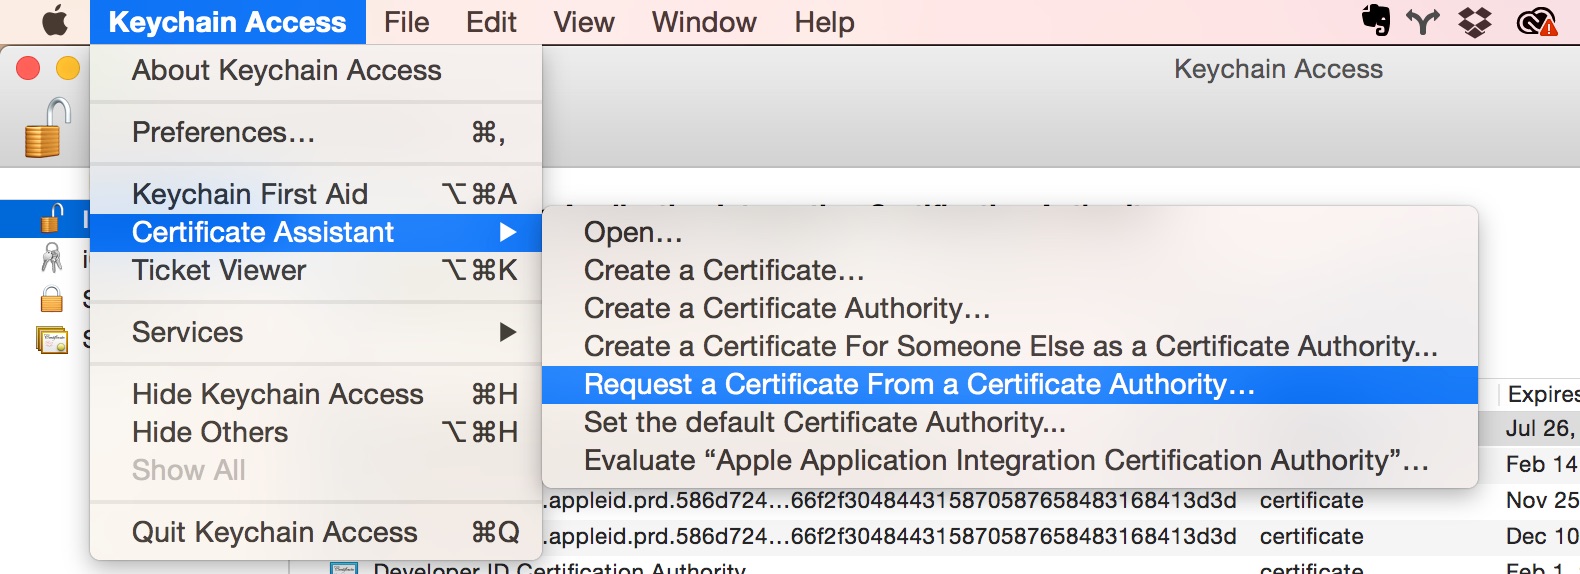The width and height of the screenshot is (1580, 574).
Task: Click the fork-shaped menu bar icon
Action: tap(1423, 21)
